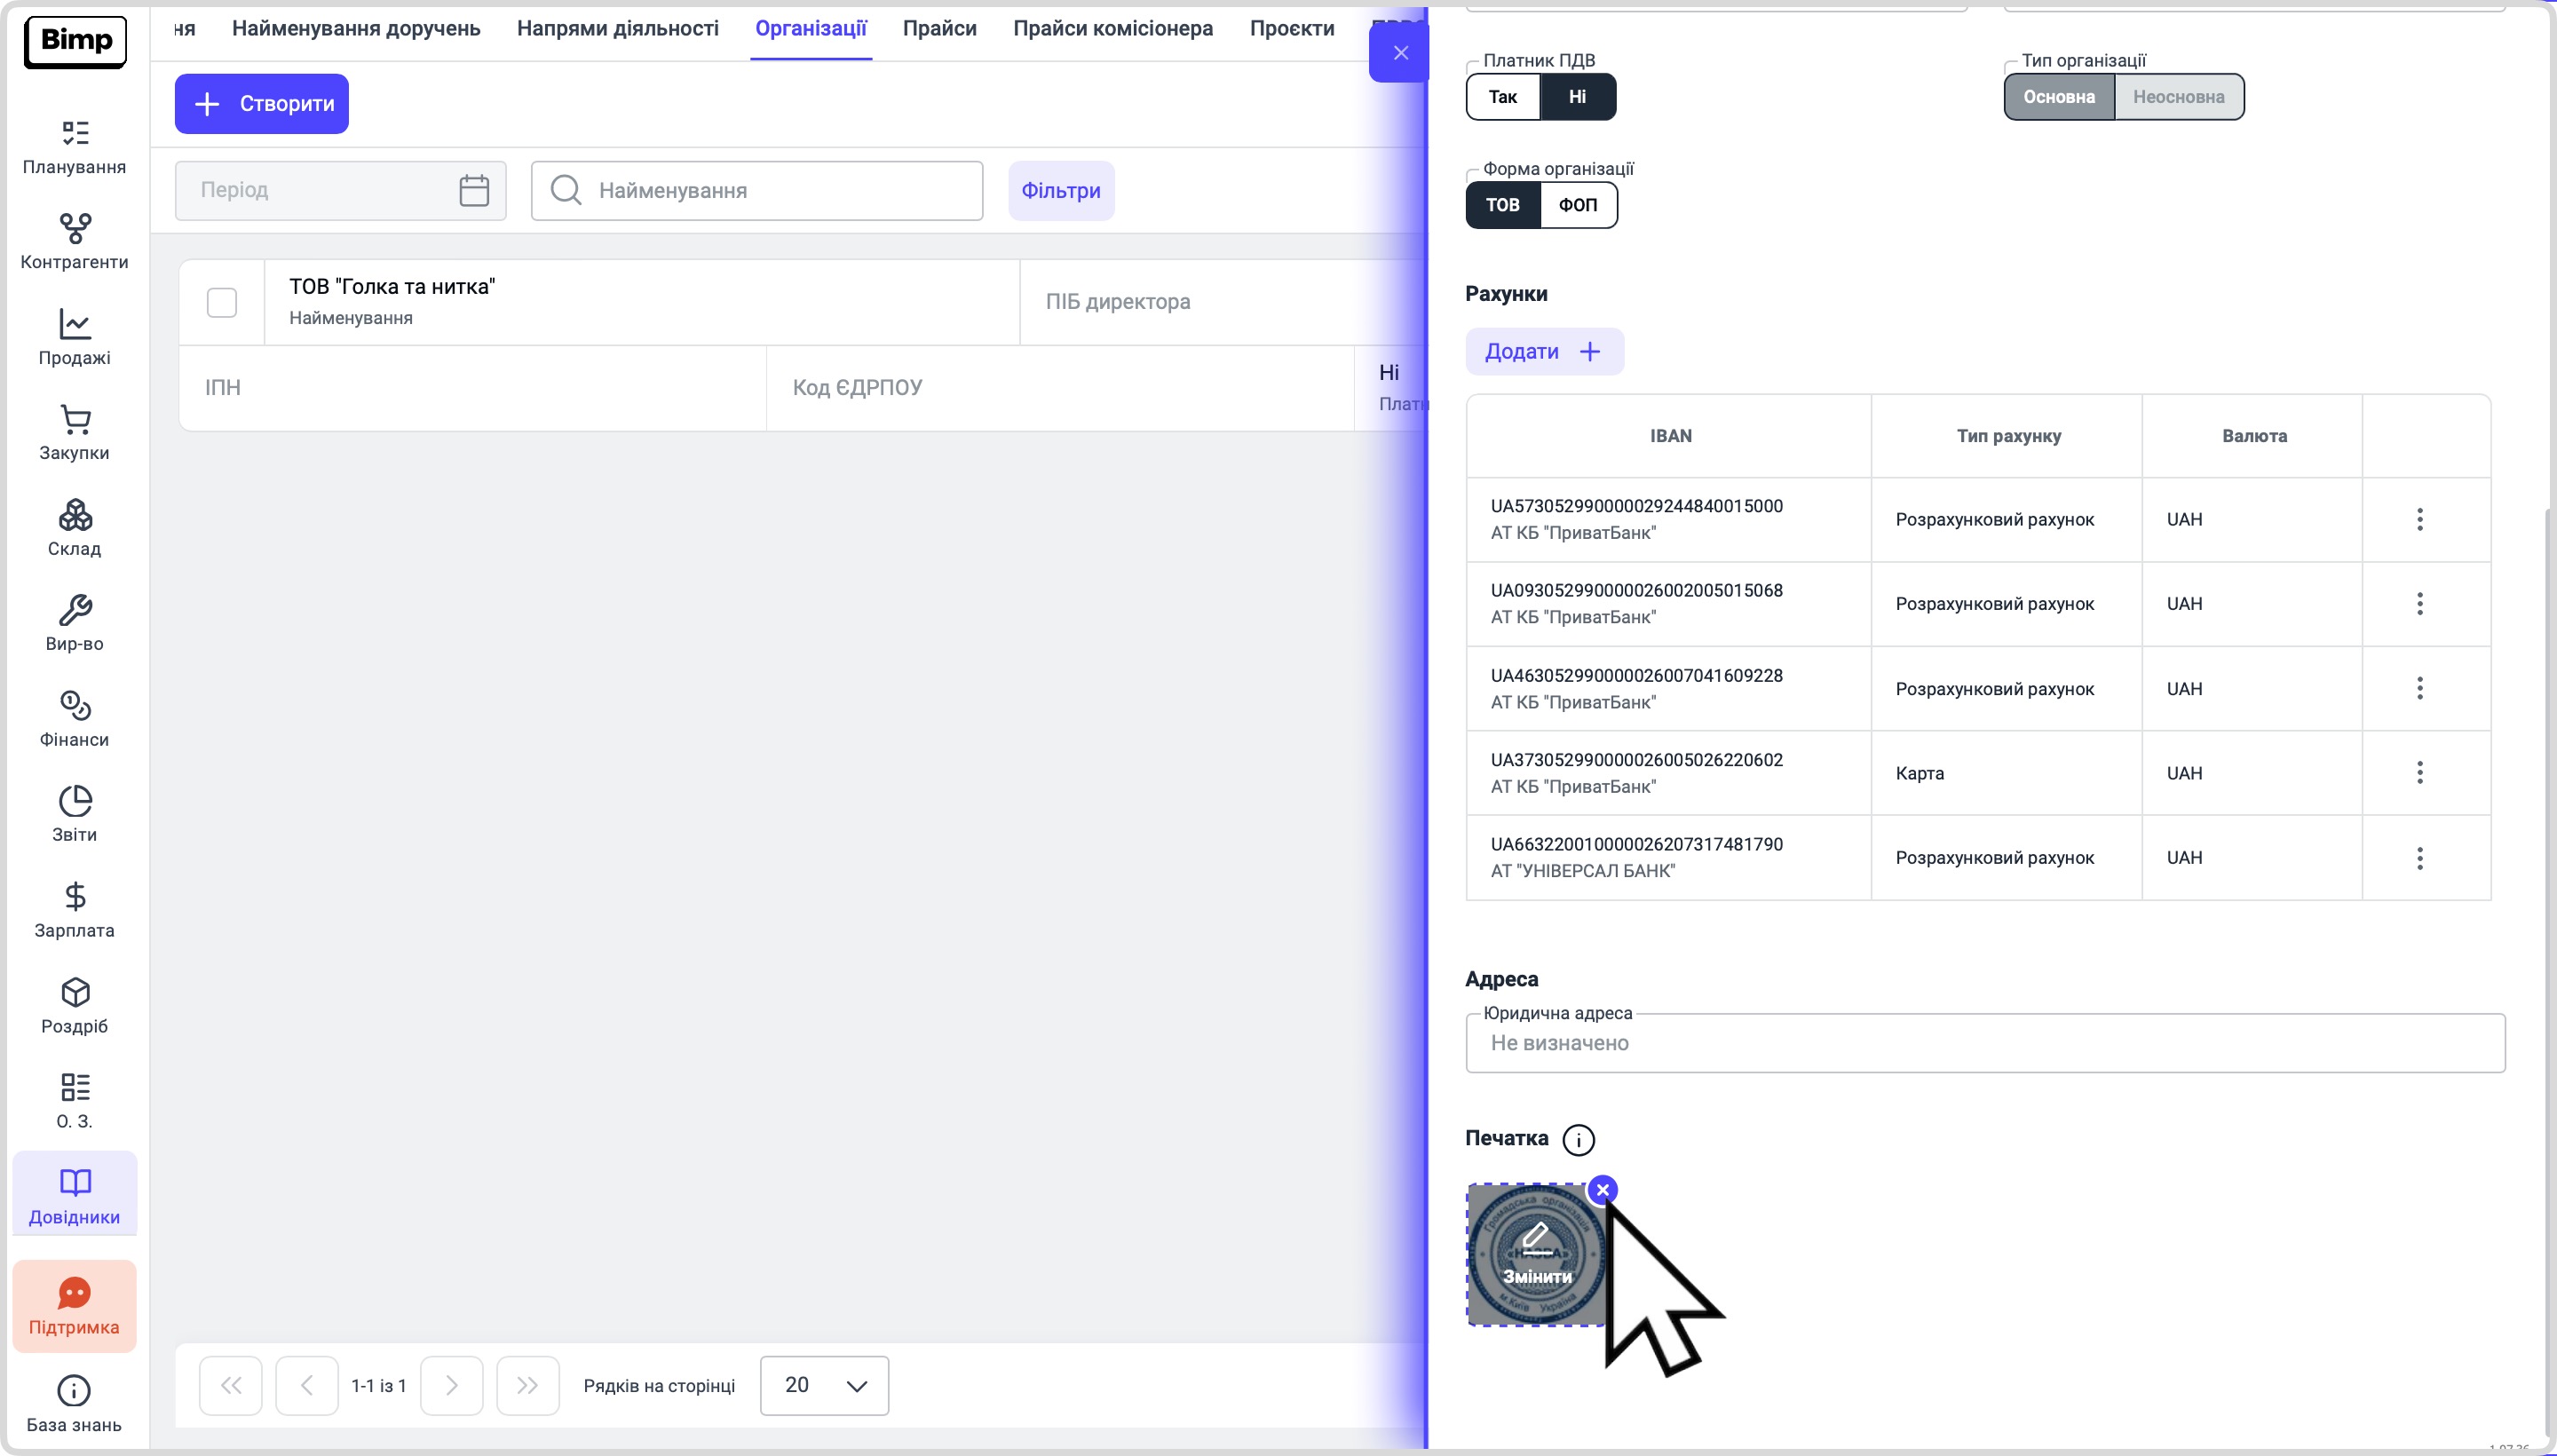Expand the rows per page dropdown
Screen dimensions: 2557x1456
click(824, 1386)
